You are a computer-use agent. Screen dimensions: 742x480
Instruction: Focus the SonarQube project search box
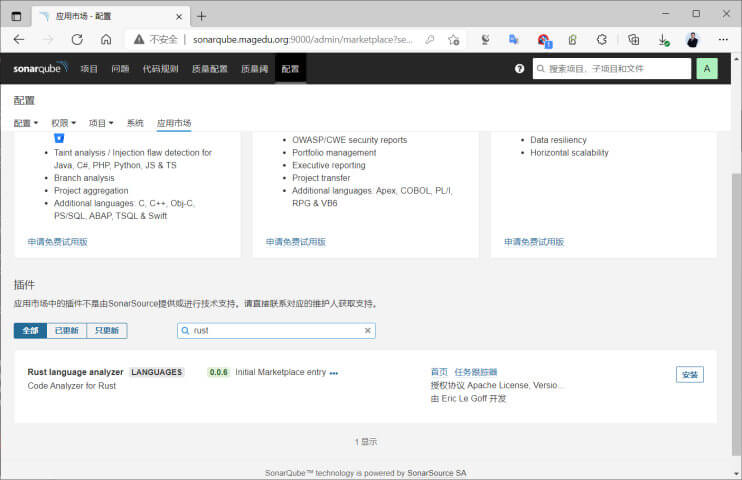tap(611, 69)
